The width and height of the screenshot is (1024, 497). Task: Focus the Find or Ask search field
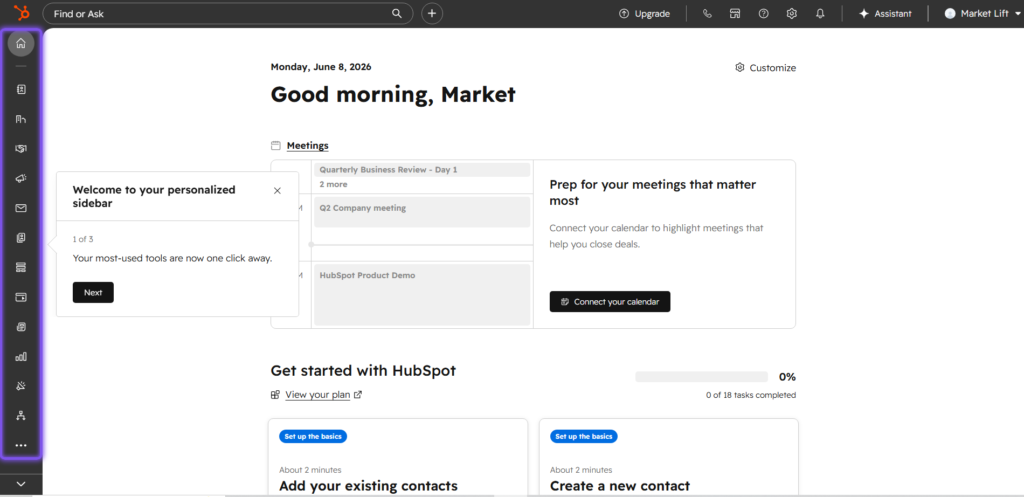tap(228, 13)
